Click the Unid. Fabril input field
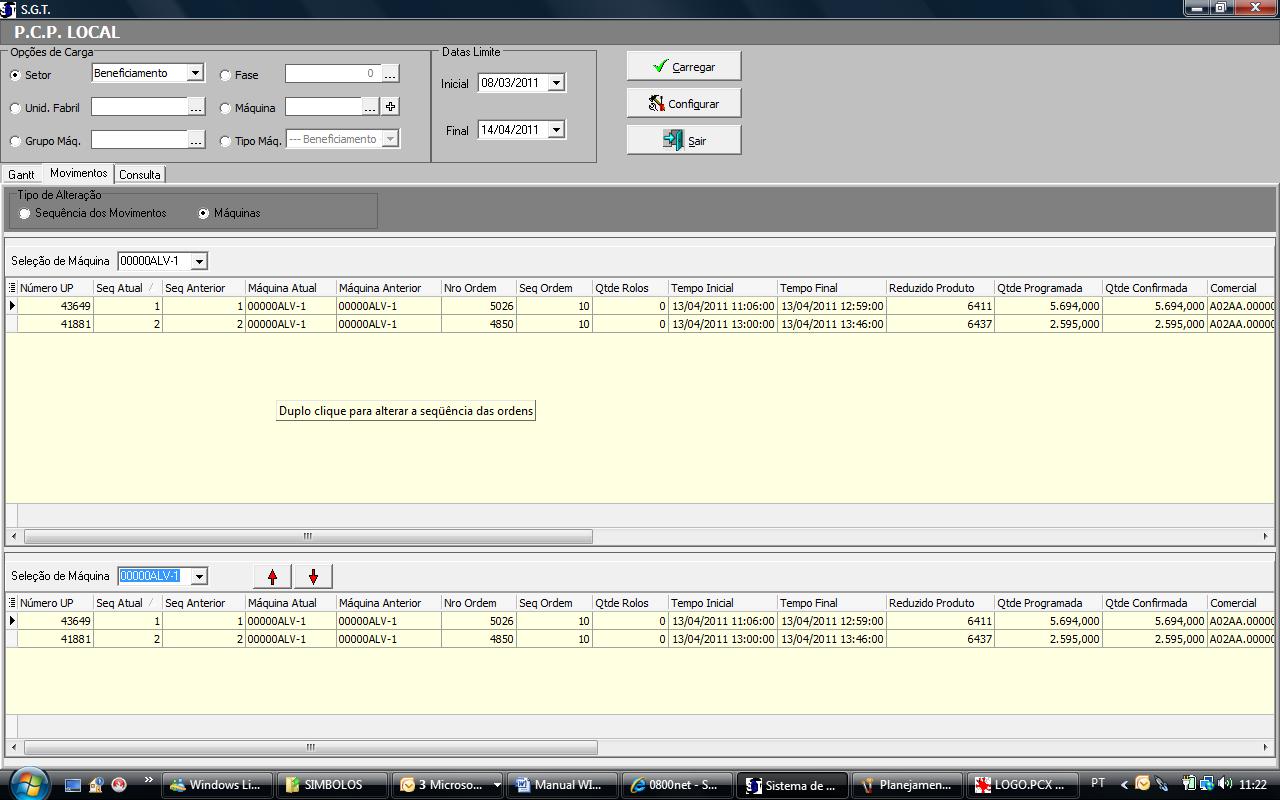 [x=139, y=107]
